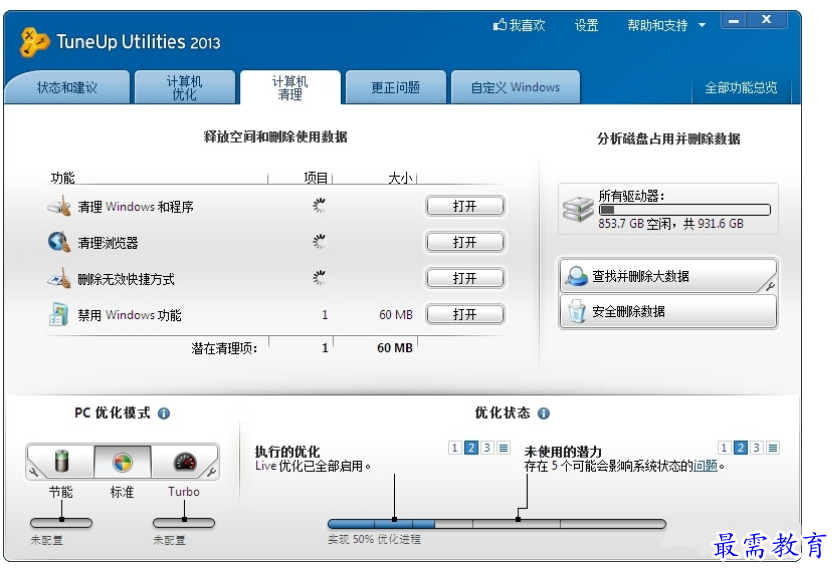The height and width of the screenshot is (577, 835).
Task: Select page 2 under 执行的优化
Action: point(471,448)
